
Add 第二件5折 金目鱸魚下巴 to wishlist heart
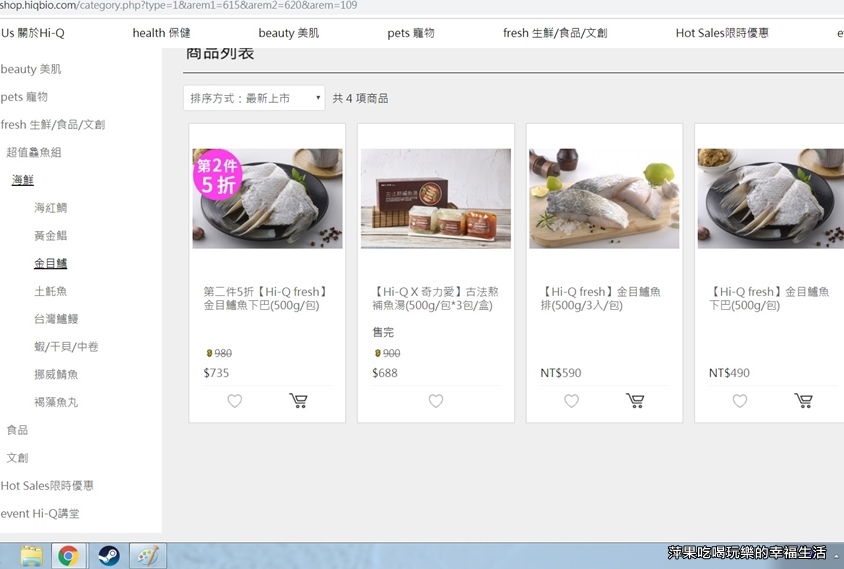point(235,401)
